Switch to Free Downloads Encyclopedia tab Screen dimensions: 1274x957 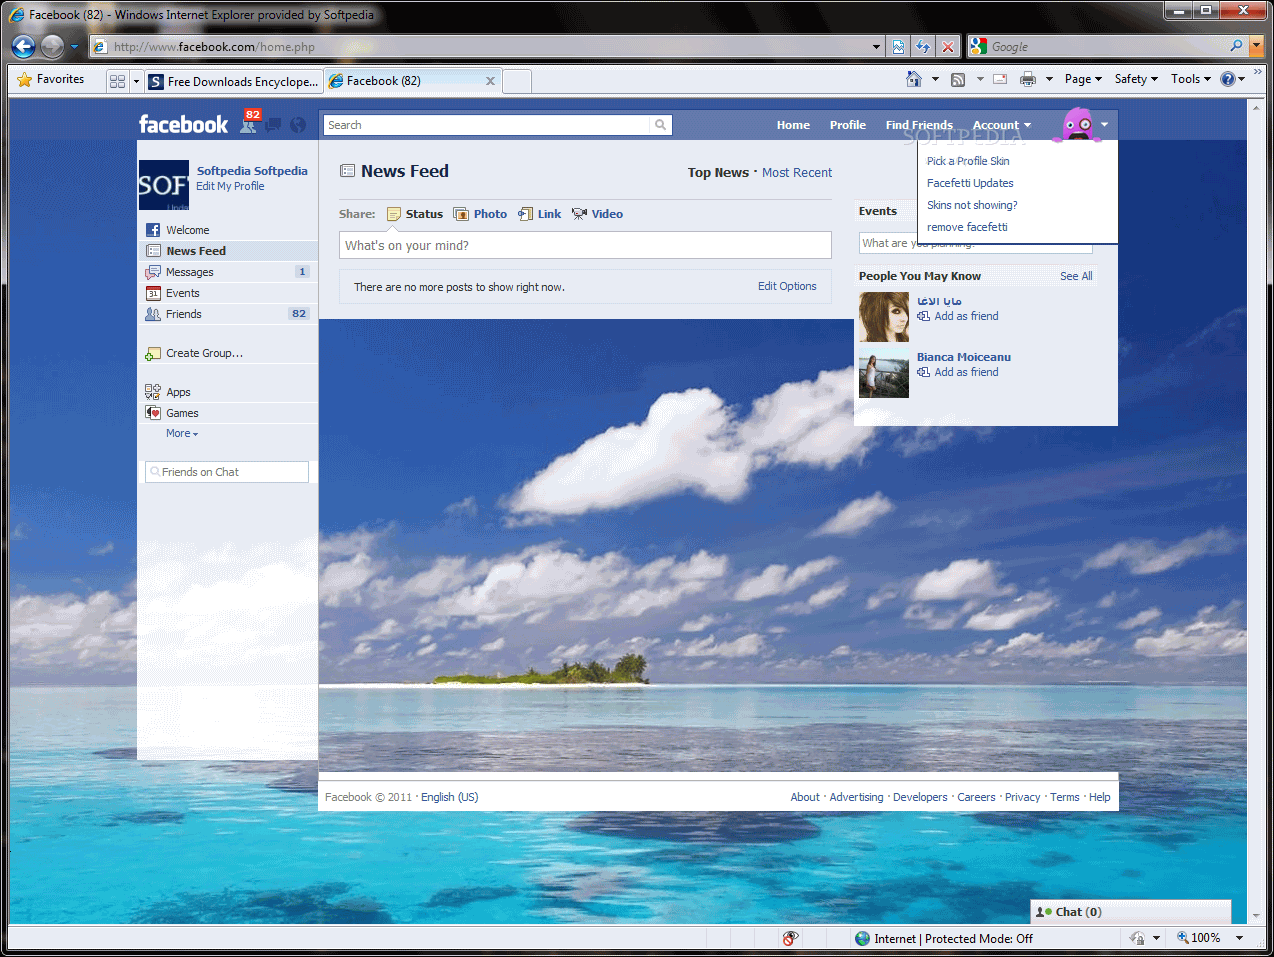pos(234,81)
